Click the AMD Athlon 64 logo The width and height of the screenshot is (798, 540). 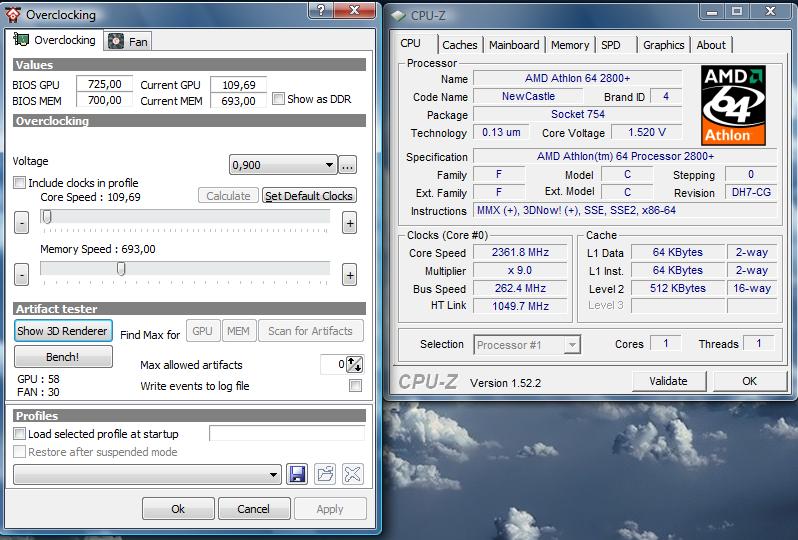click(733, 105)
